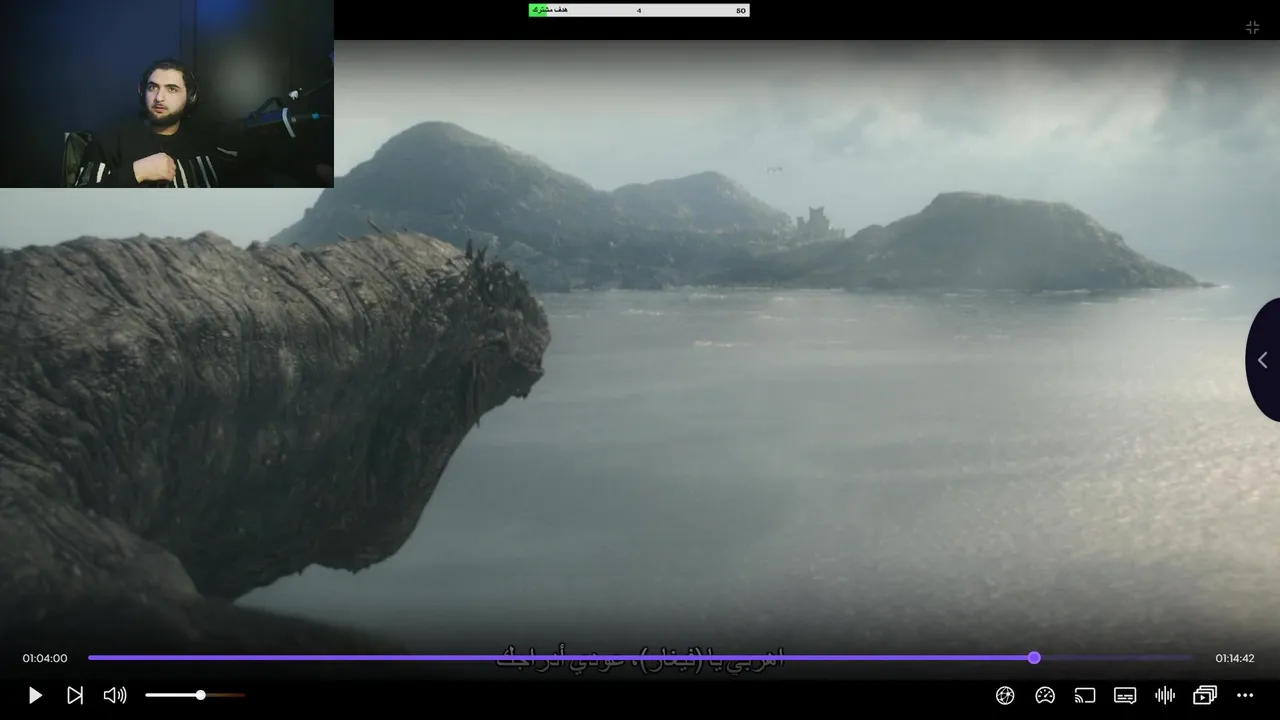Expand the side panel chevron arrow
Viewport: 1280px width, 720px height.
(1263, 360)
